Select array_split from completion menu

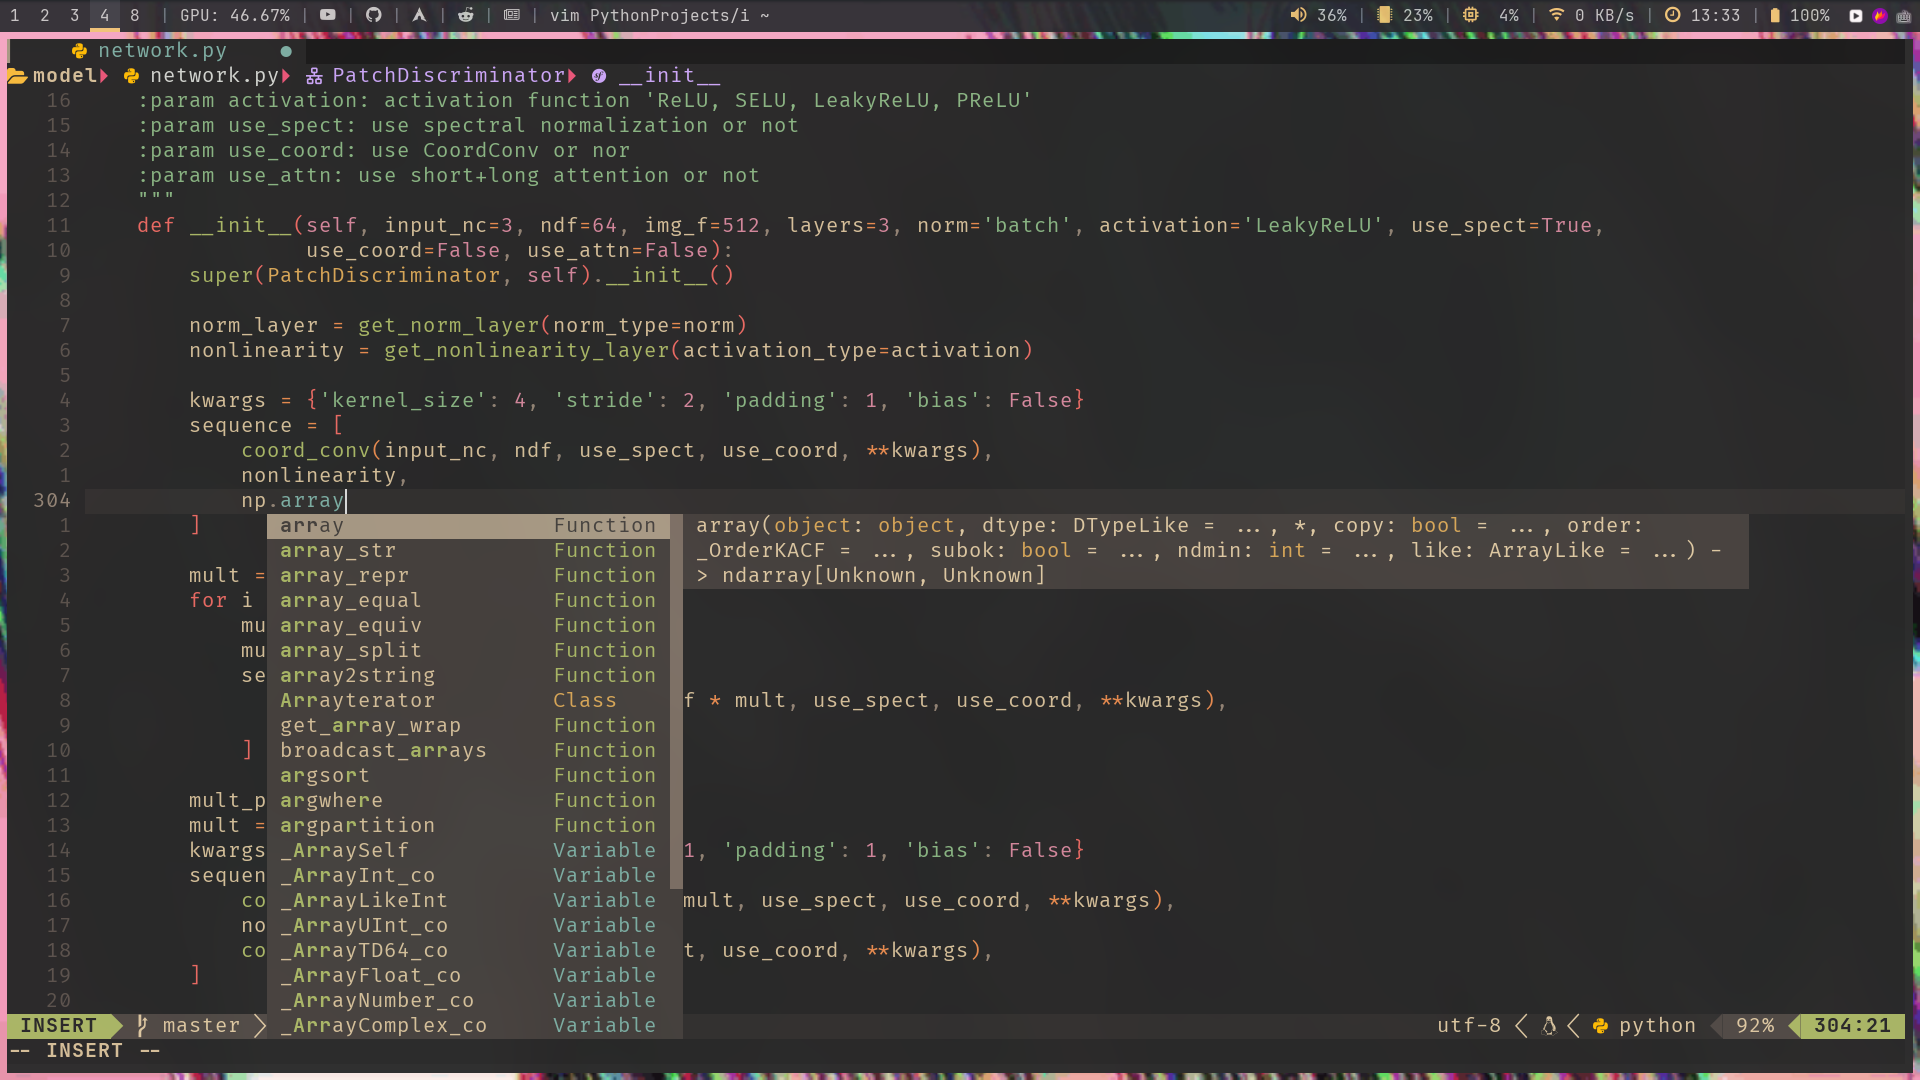pyautogui.click(x=351, y=651)
